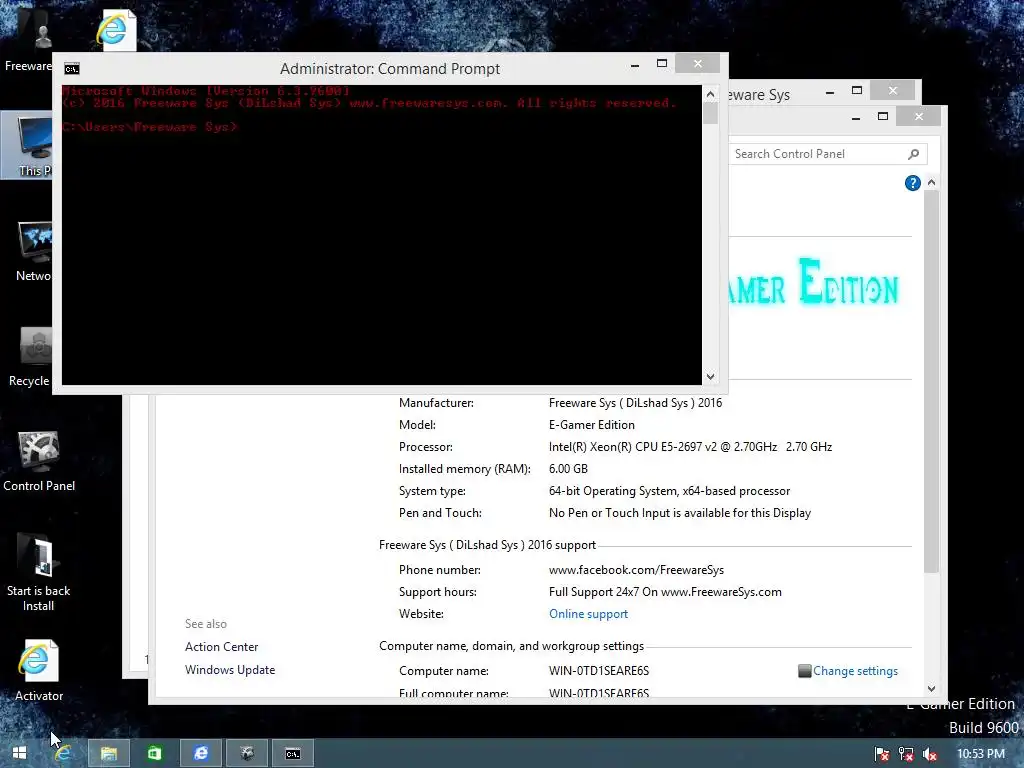1024x768 pixels.
Task: Click the System window scrollbar down arrow
Action: click(931, 688)
